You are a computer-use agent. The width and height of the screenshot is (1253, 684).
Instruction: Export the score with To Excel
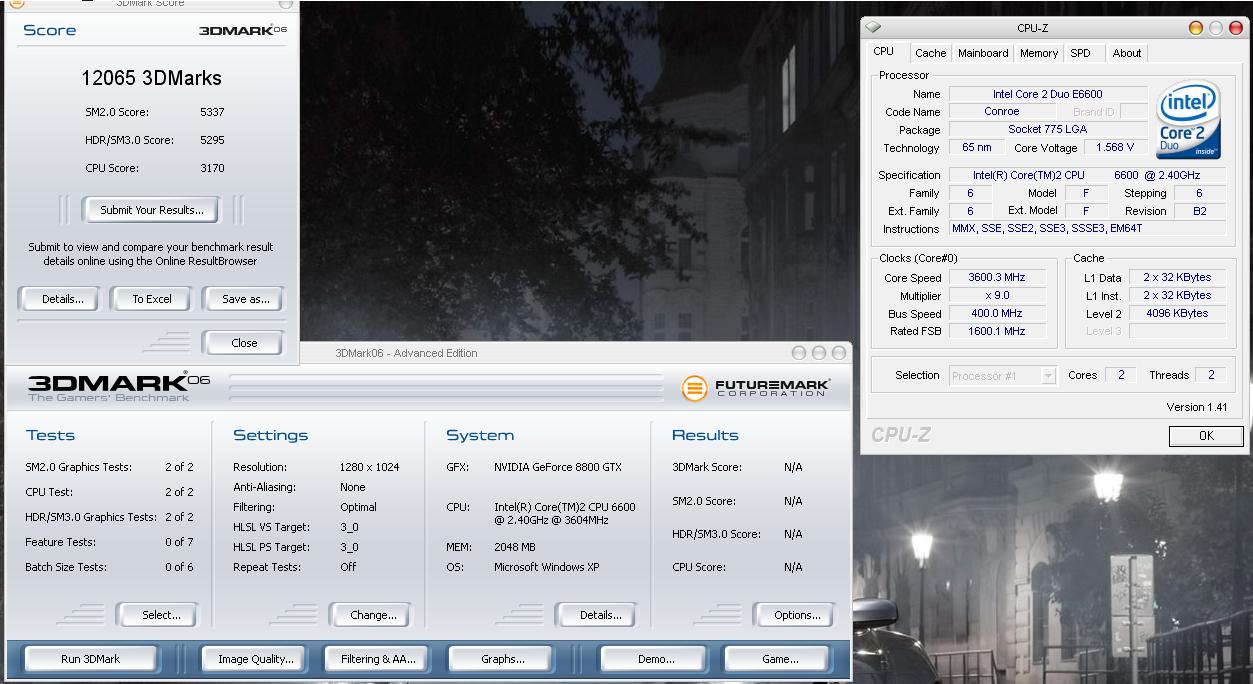pyautogui.click(x=152, y=299)
